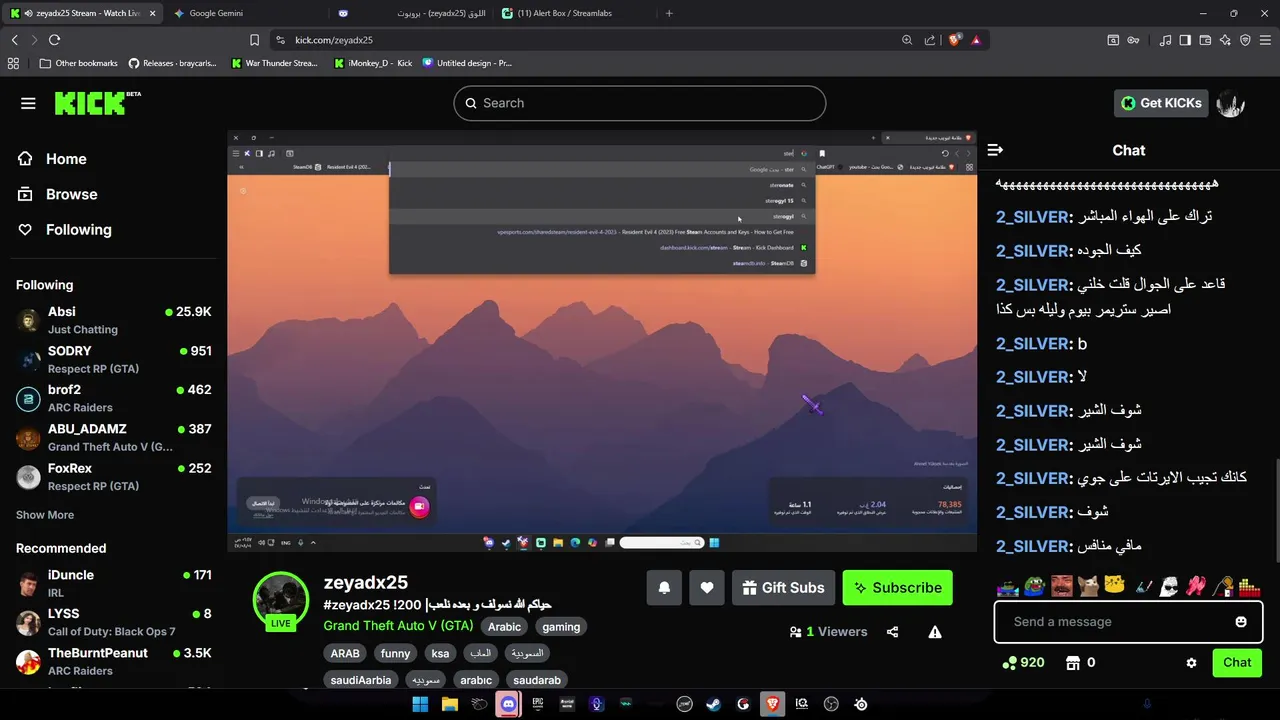Open the War Thunder Strea... bookmark

(274, 63)
